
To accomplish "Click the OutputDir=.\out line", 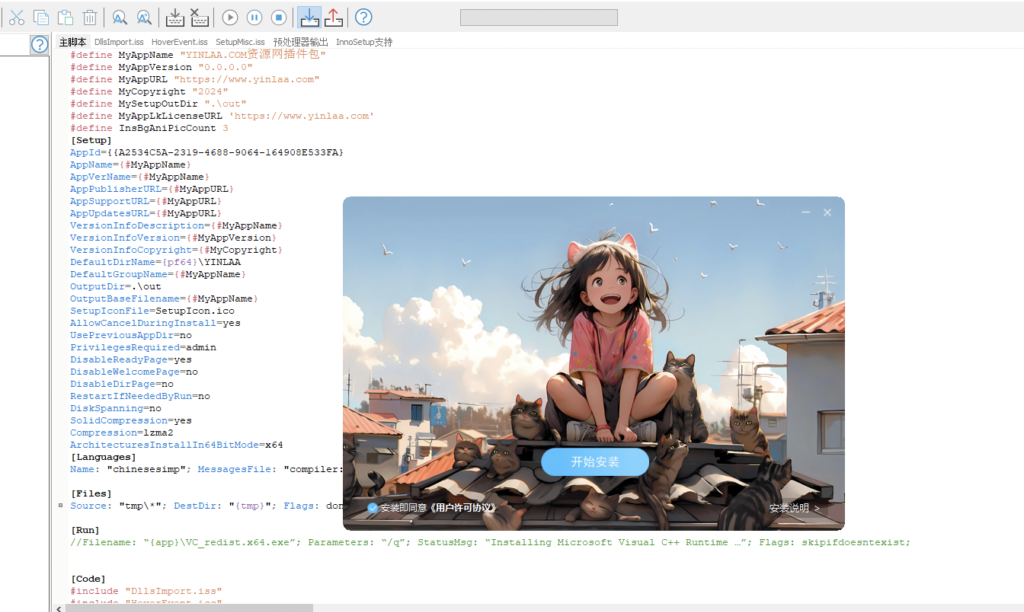I will pyautogui.click(x=116, y=287).
